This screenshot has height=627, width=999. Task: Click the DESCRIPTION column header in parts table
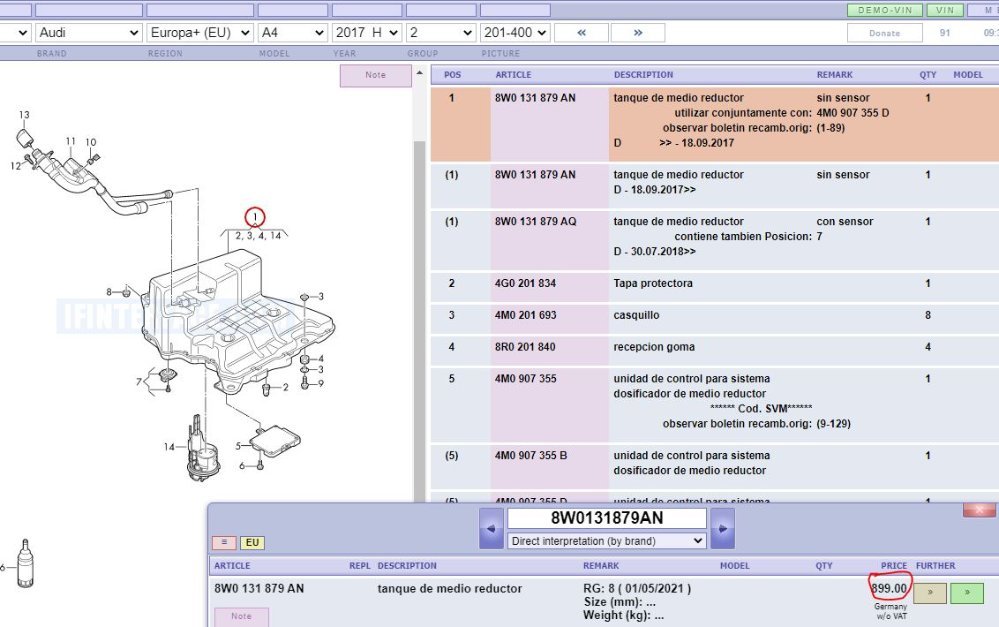[x=643, y=75]
